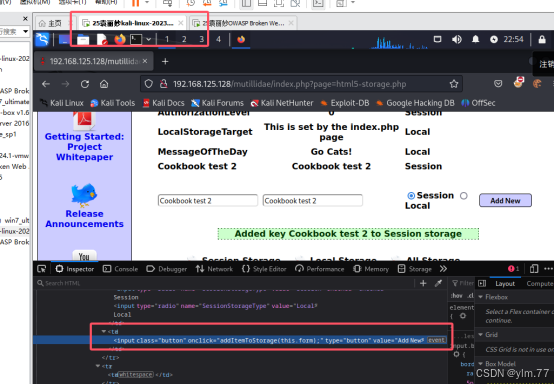The image size is (554, 385).
Task: Close the 192.168.125.128 Firefox tab
Action: [x=145, y=61]
